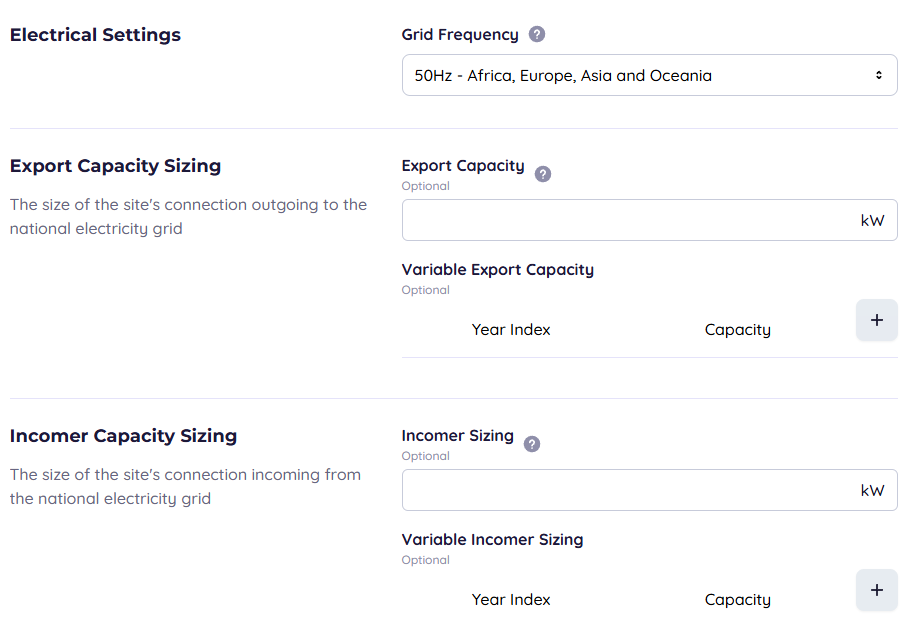The image size is (913, 627).
Task: Click Capacity header under Variable Export Capacity
Action: click(x=737, y=330)
